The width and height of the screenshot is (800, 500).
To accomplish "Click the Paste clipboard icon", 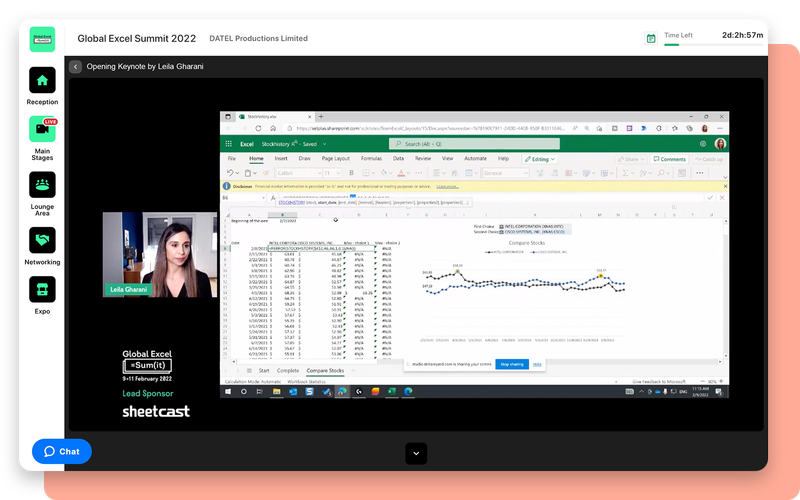I will pyautogui.click(x=247, y=173).
